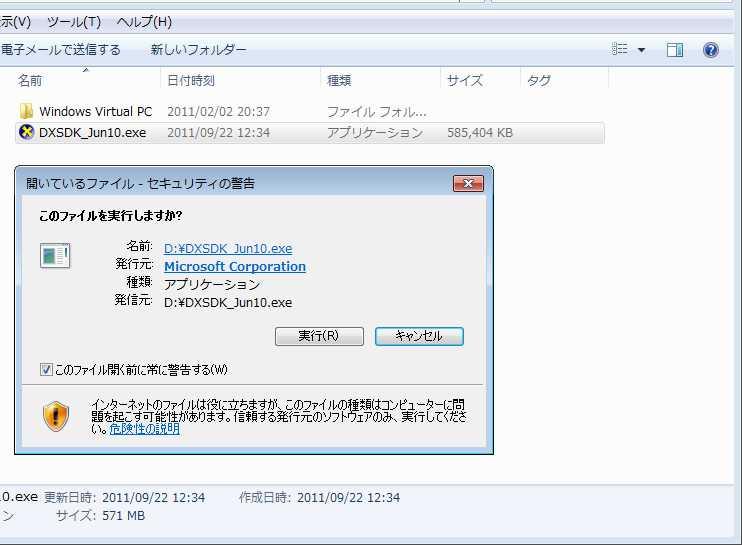The image size is (742, 545).
Task: Click the 2011/09/22 12:34 date cell in list
Action: click(x=219, y=133)
